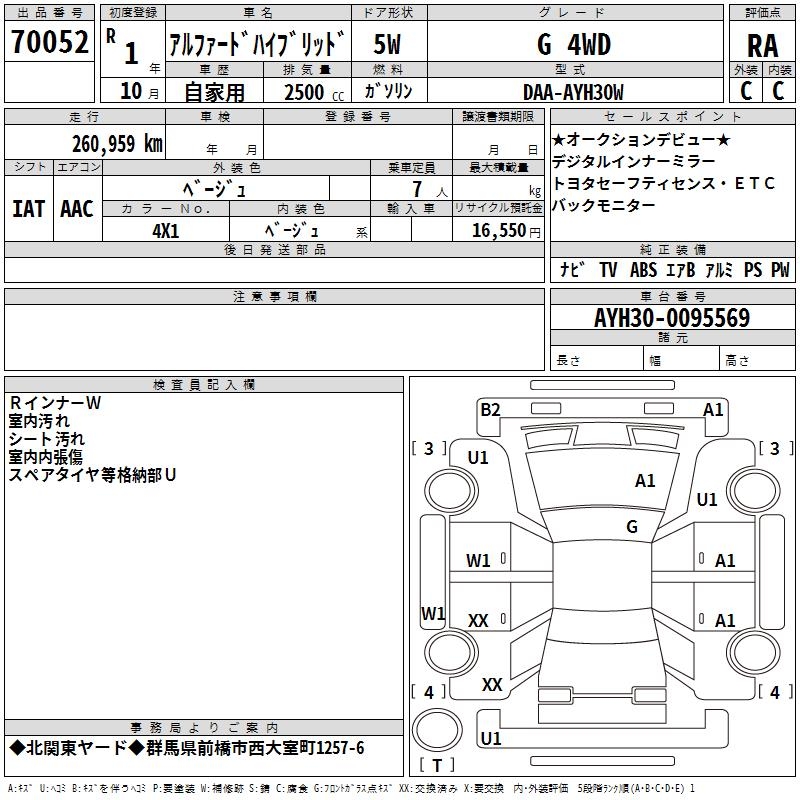Image resolution: width=800 pixels, height=800 pixels.
Task: Click the fuel type ガソリン
Action: point(389,91)
